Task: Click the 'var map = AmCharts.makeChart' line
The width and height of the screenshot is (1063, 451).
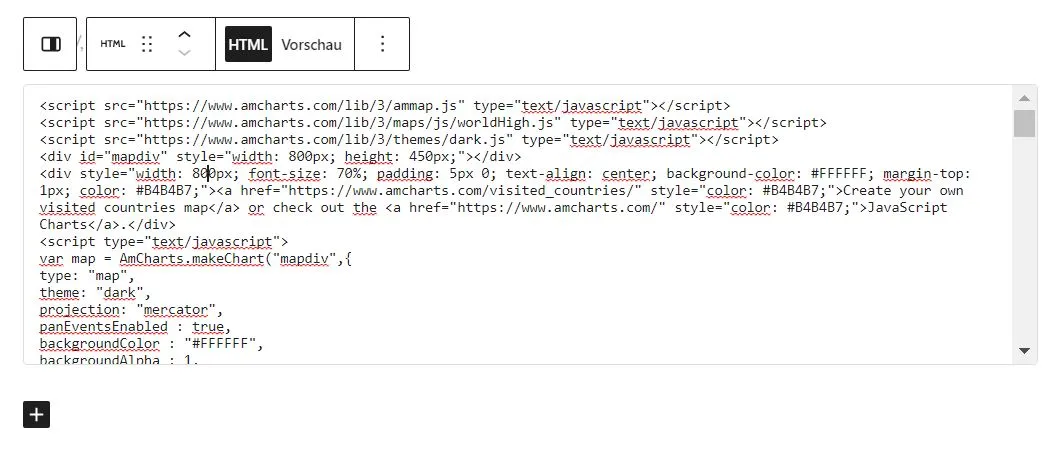Action: (x=195, y=258)
